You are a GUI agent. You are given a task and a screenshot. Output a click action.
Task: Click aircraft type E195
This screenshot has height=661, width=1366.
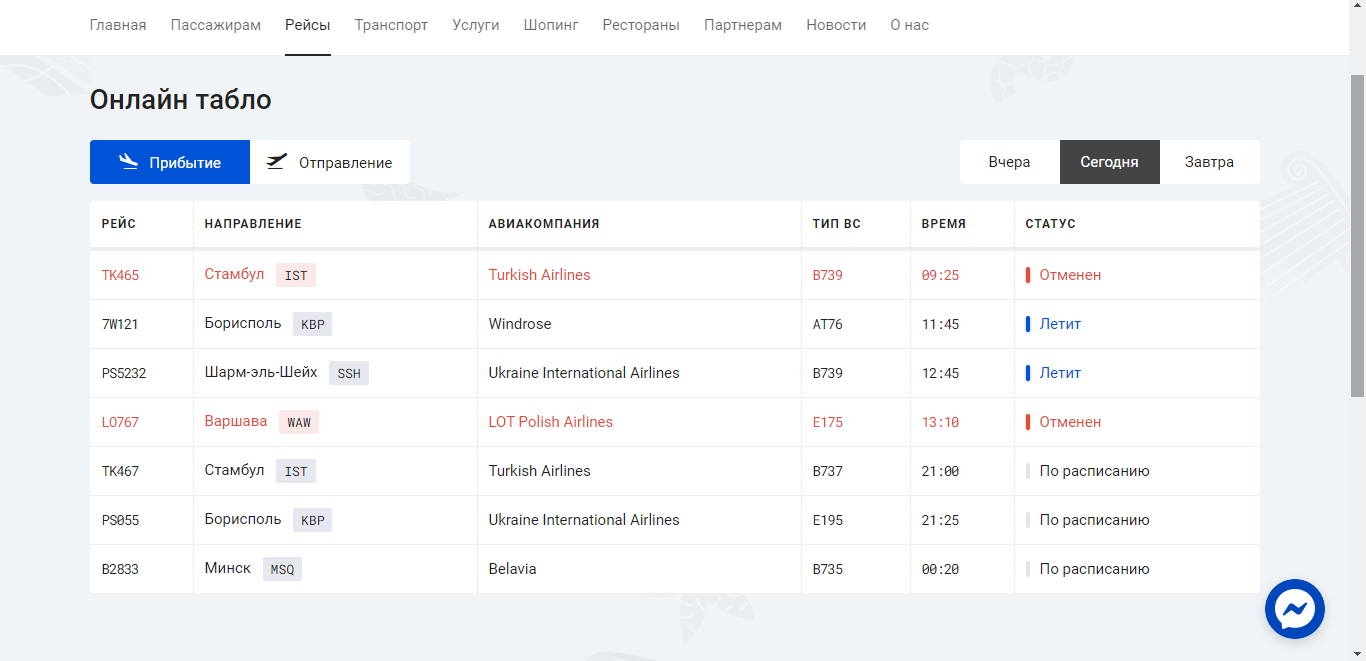coord(828,520)
